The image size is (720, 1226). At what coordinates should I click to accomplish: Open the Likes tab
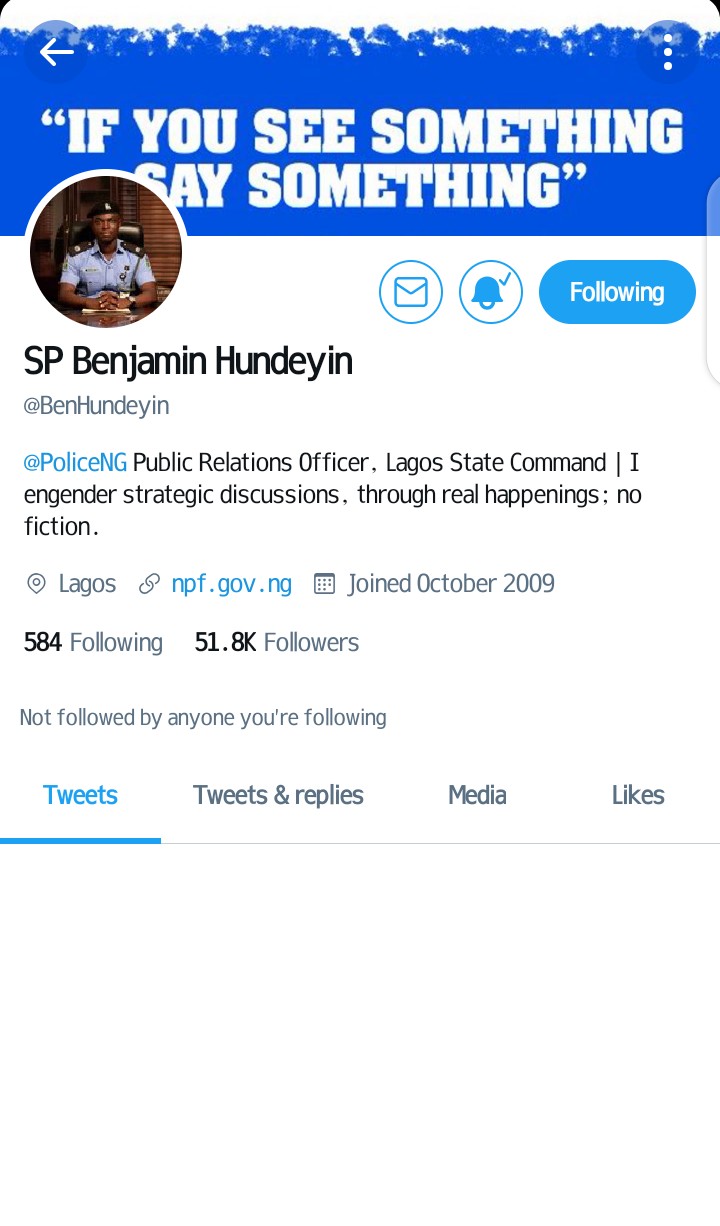pyautogui.click(x=638, y=796)
